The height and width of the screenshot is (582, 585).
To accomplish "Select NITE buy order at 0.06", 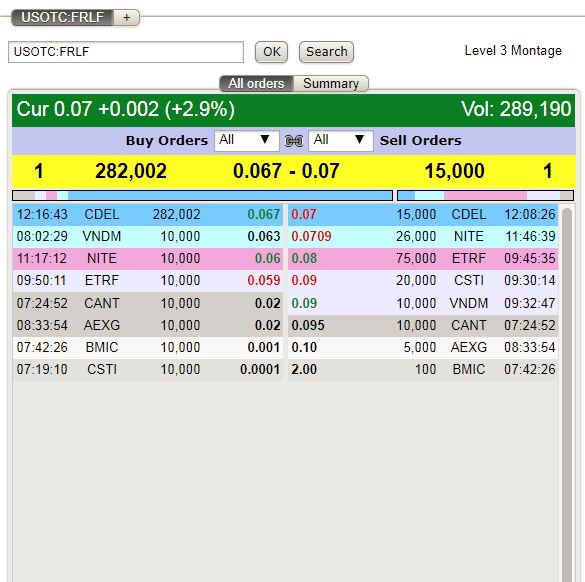I will pos(148,259).
